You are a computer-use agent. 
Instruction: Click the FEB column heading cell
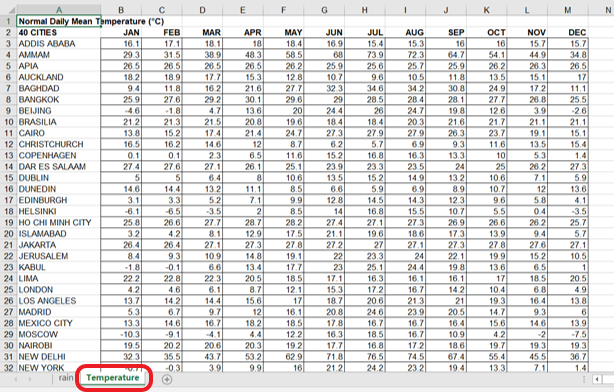click(x=162, y=33)
